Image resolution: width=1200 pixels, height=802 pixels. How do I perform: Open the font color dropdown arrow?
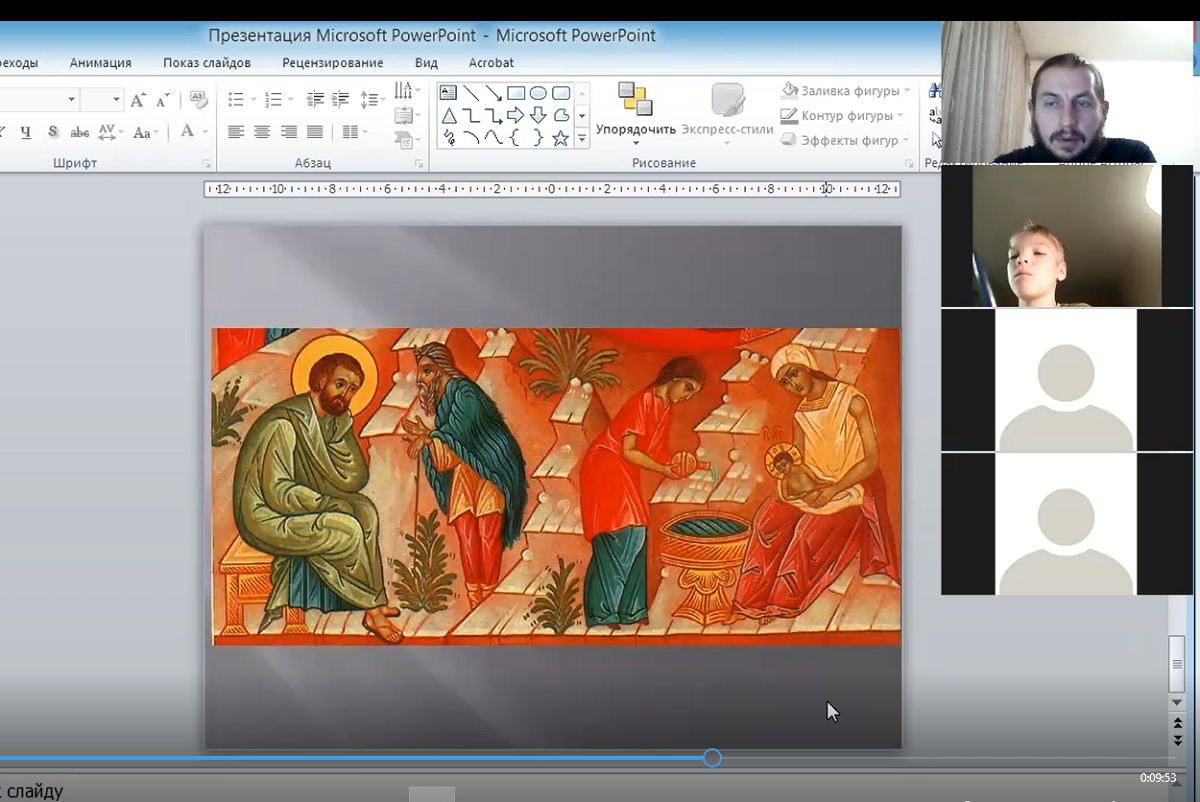click(205, 132)
